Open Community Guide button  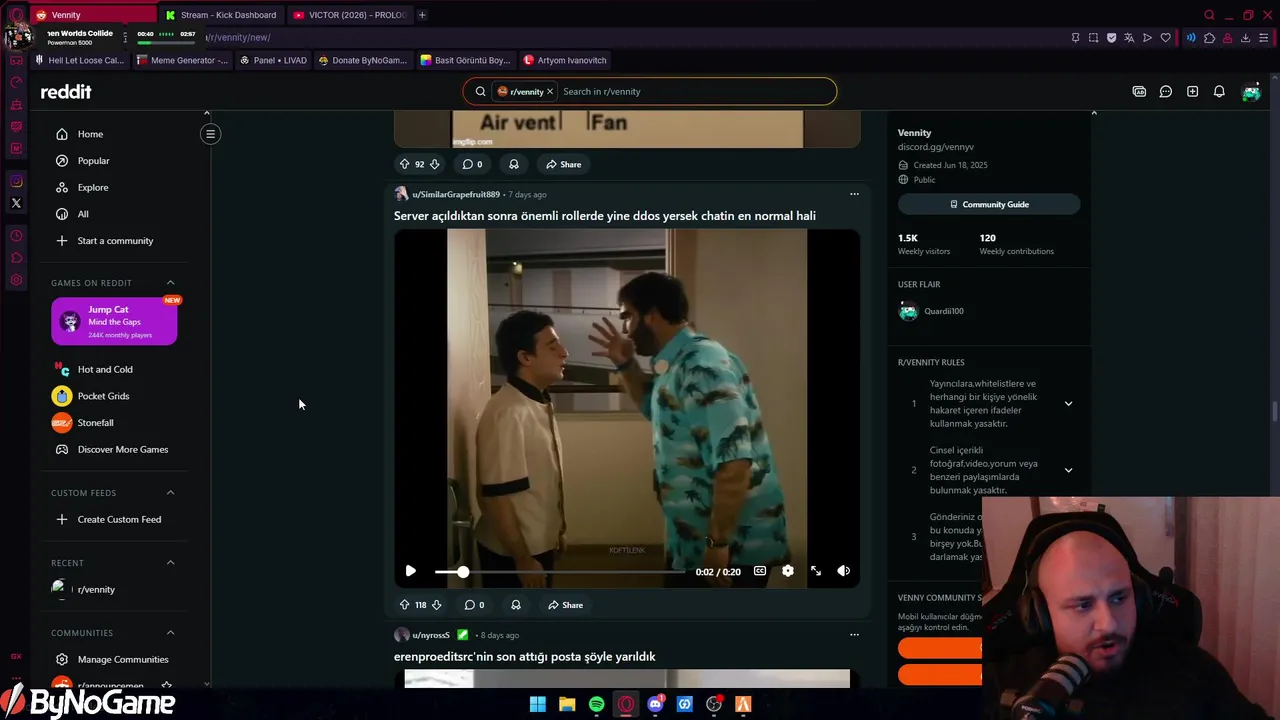(989, 204)
